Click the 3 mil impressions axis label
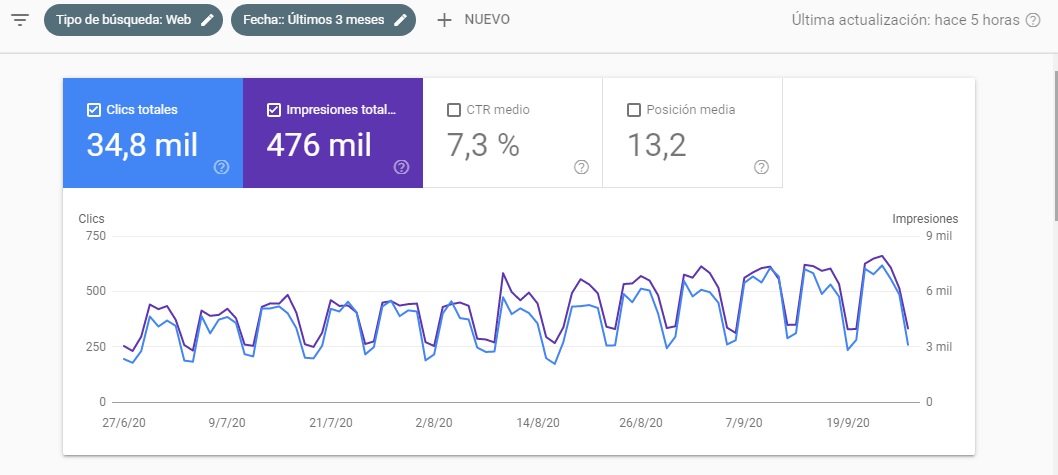 [939, 347]
